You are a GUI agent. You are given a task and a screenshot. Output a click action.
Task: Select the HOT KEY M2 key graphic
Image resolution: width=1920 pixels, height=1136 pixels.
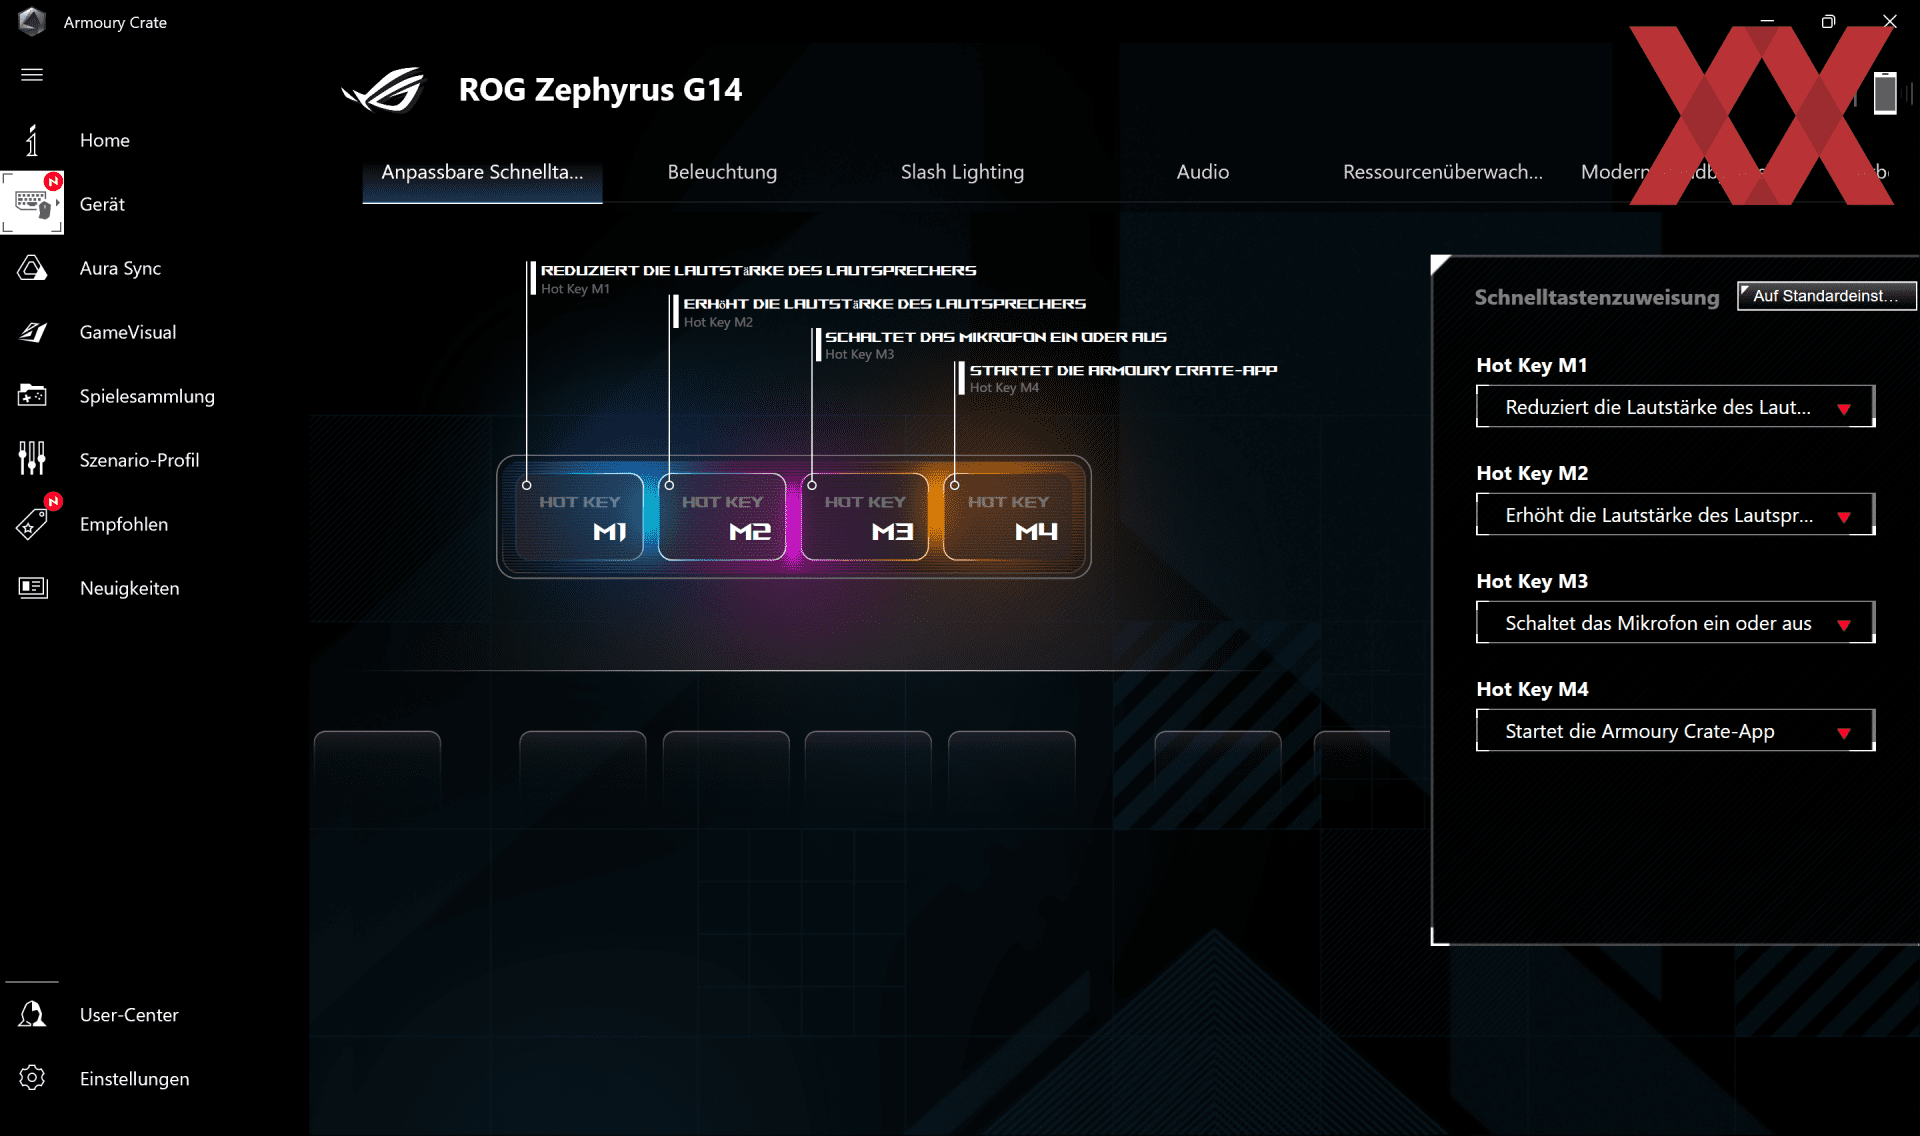(722, 516)
